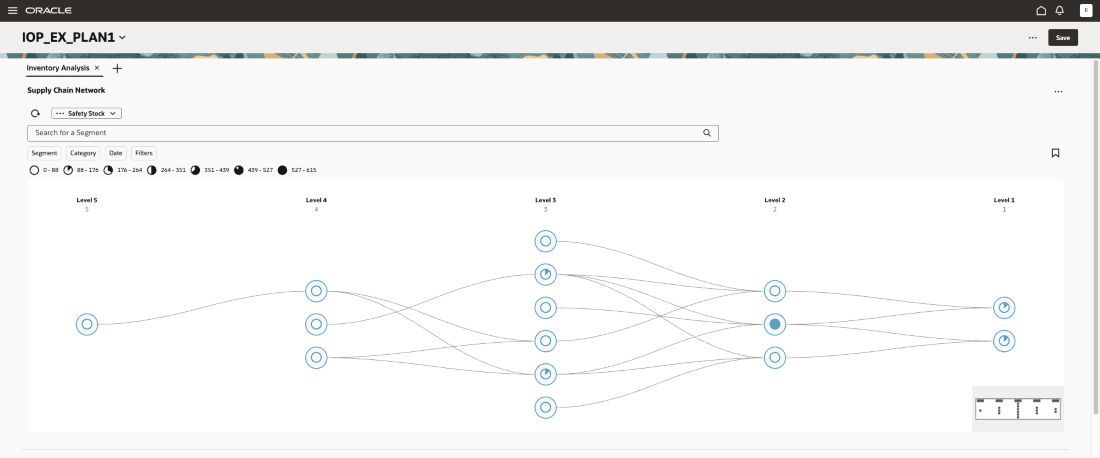Image resolution: width=1100 pixels, height=458 pixels.
Task: Select the solid filled Level 2 node
Action: (774, 324)
